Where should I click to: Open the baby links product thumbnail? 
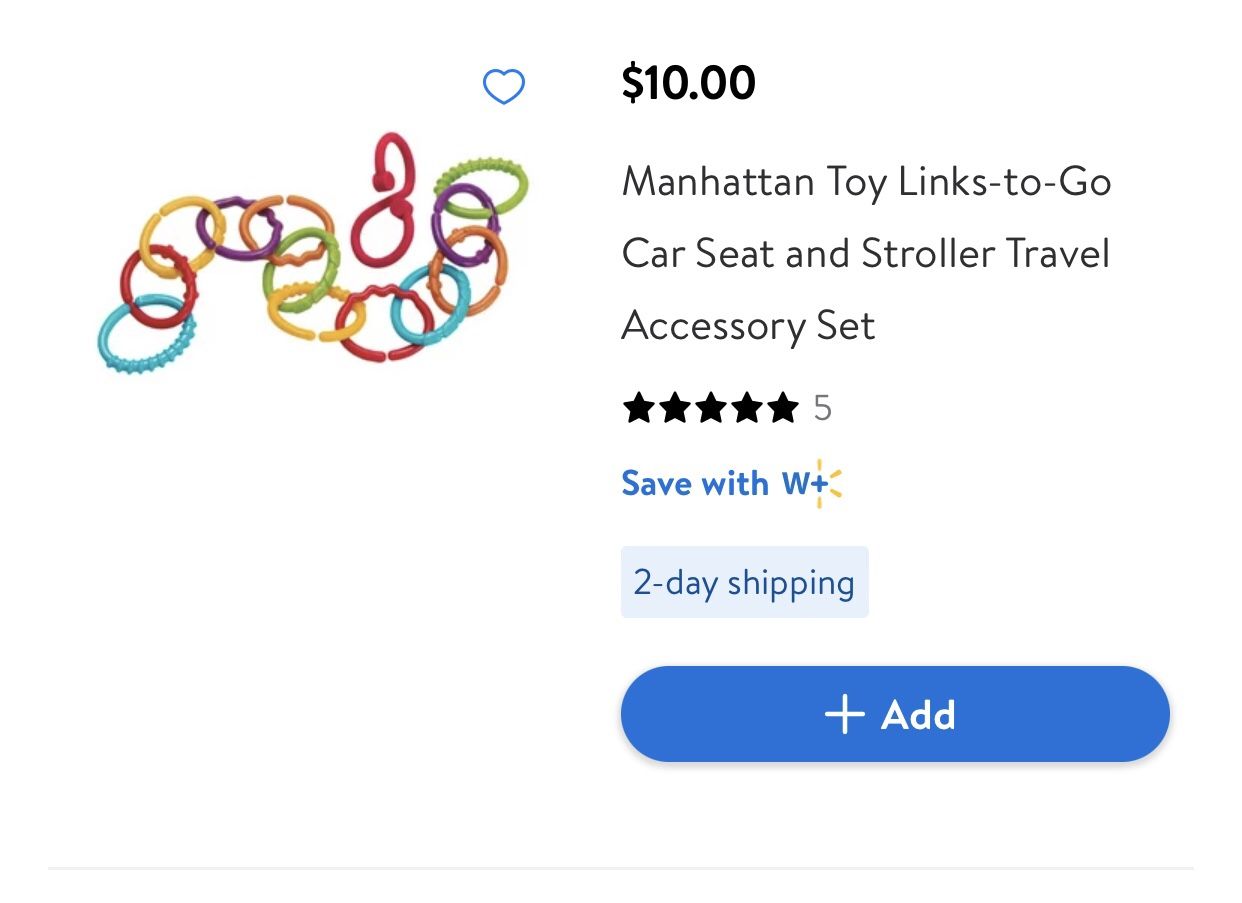312,248
